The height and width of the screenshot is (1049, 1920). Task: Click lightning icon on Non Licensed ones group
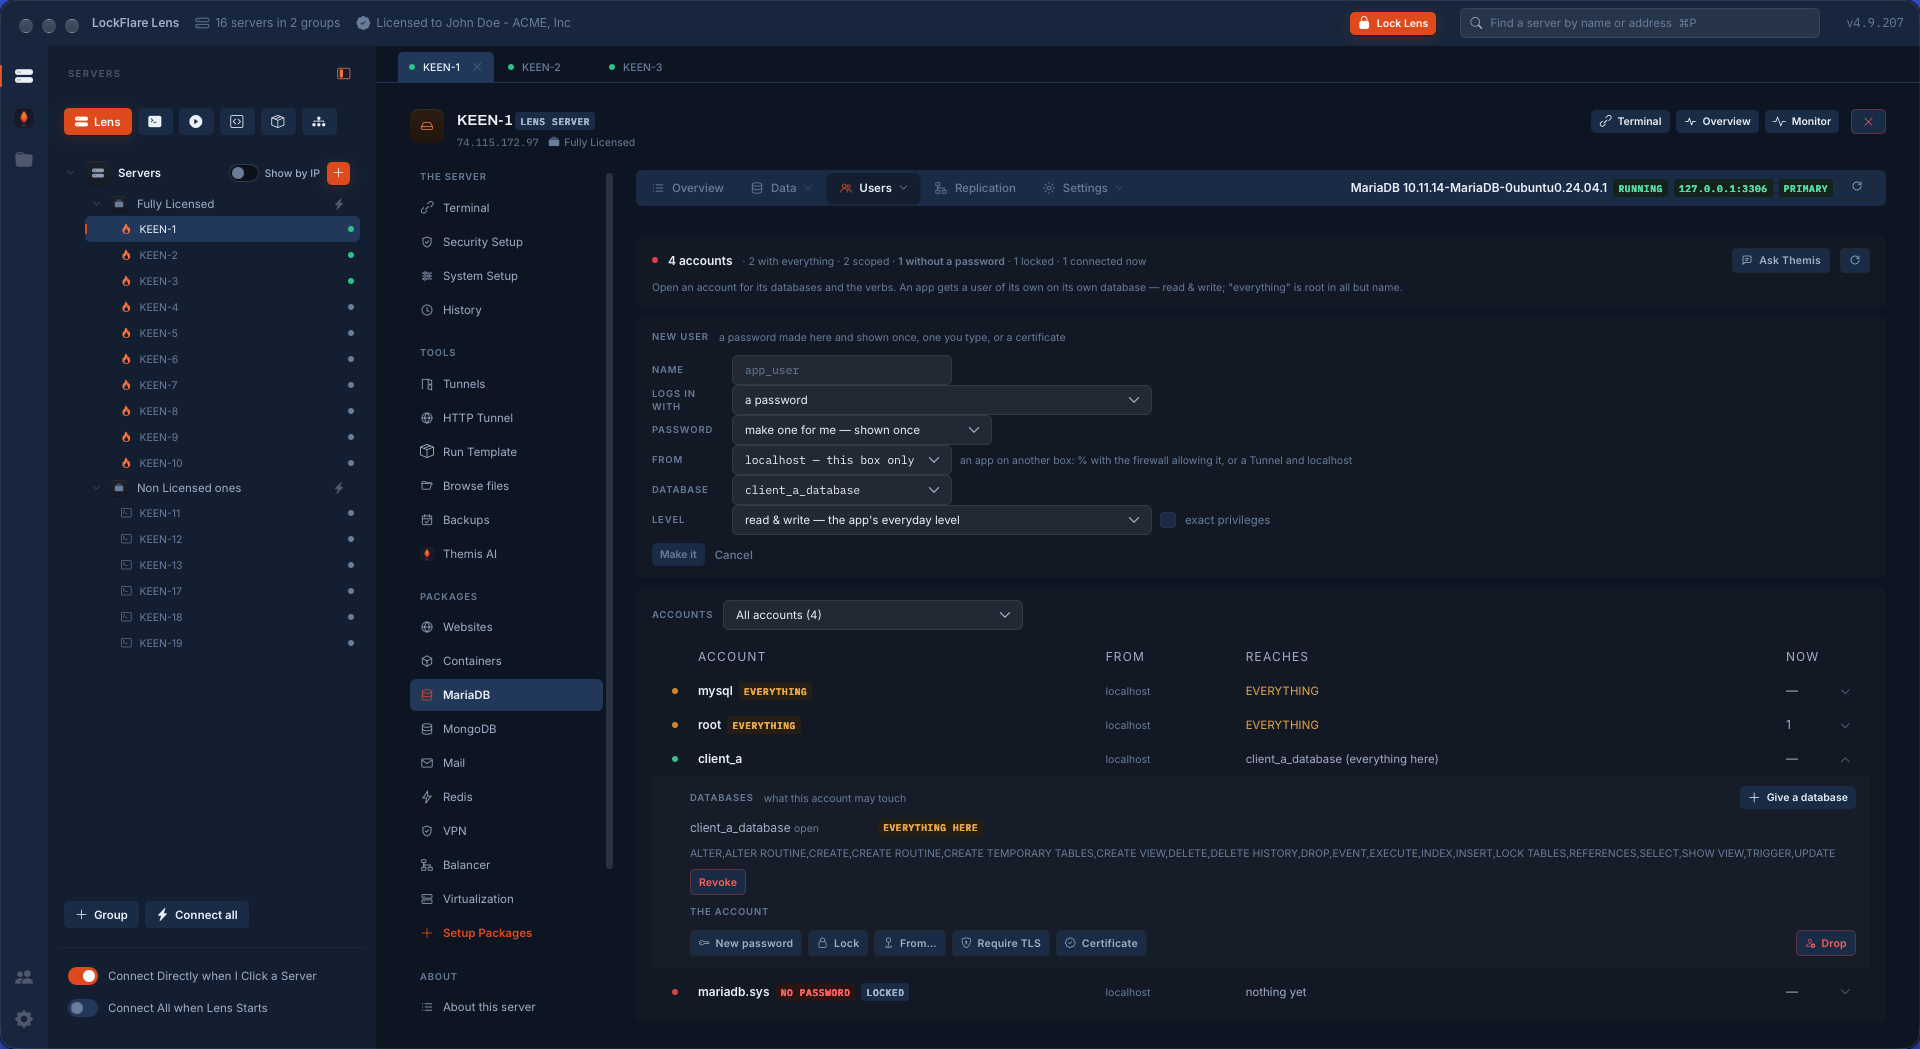(339, 488)
